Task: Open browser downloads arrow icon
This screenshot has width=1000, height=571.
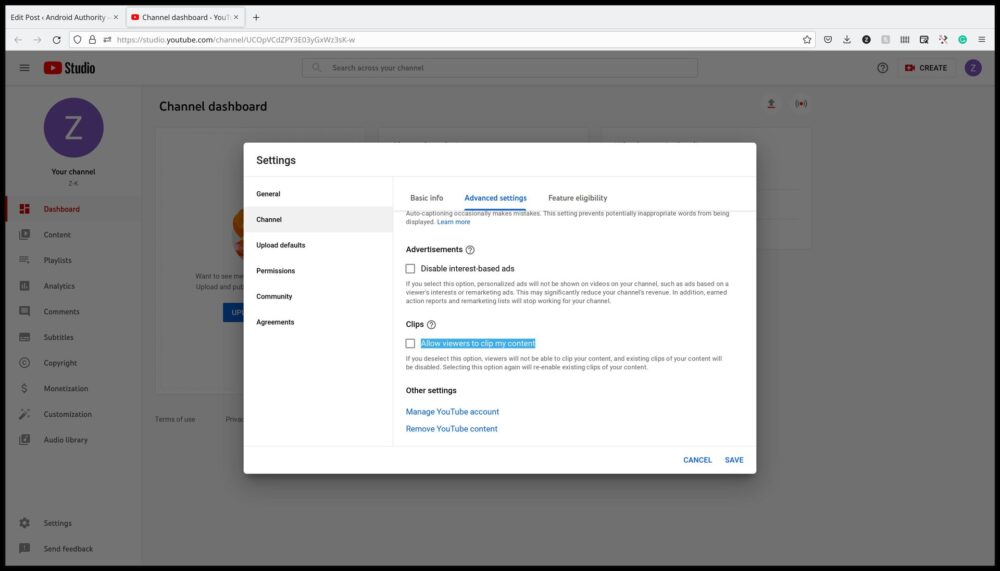Action: coord(847,40)
